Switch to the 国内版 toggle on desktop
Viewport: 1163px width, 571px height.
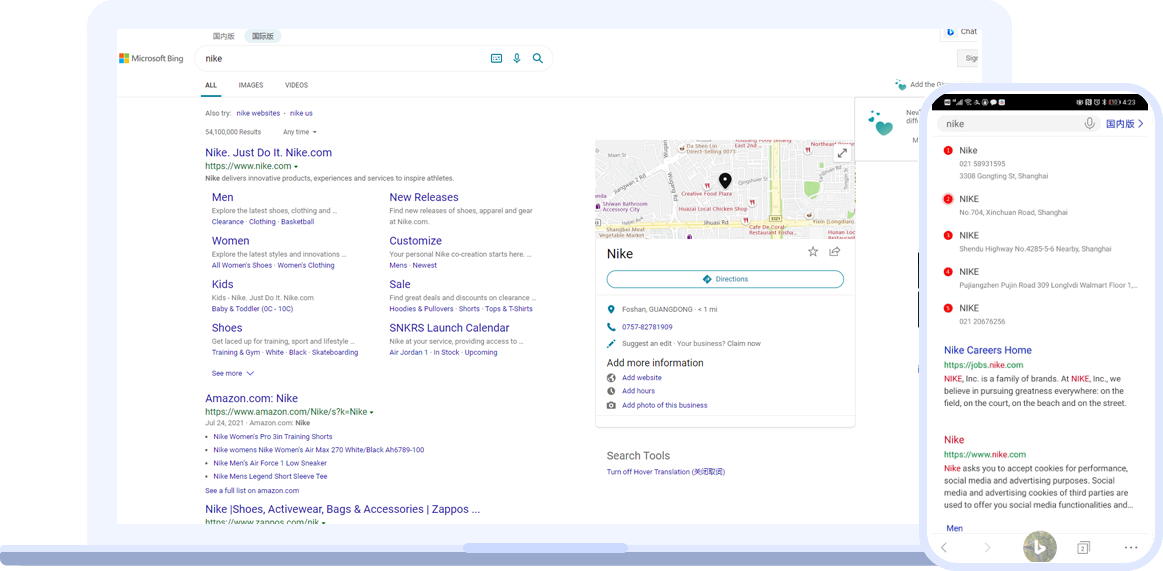coord(223,36)
